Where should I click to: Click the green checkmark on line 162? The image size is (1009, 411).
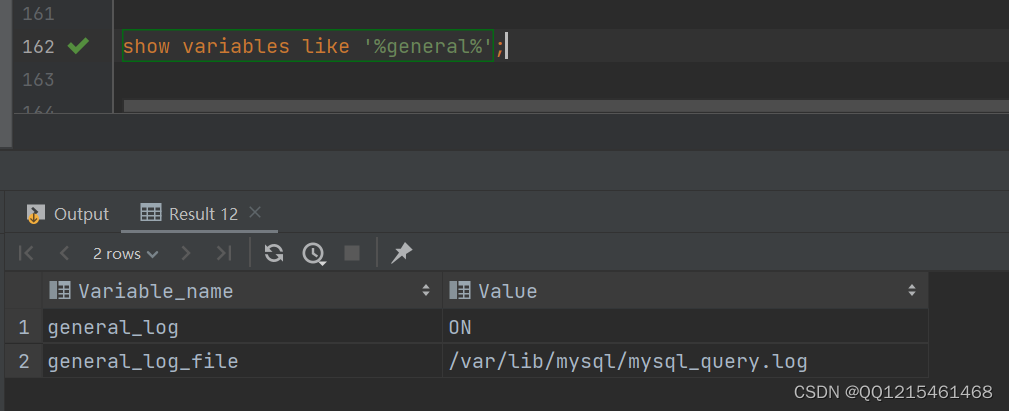pos(78,46)
